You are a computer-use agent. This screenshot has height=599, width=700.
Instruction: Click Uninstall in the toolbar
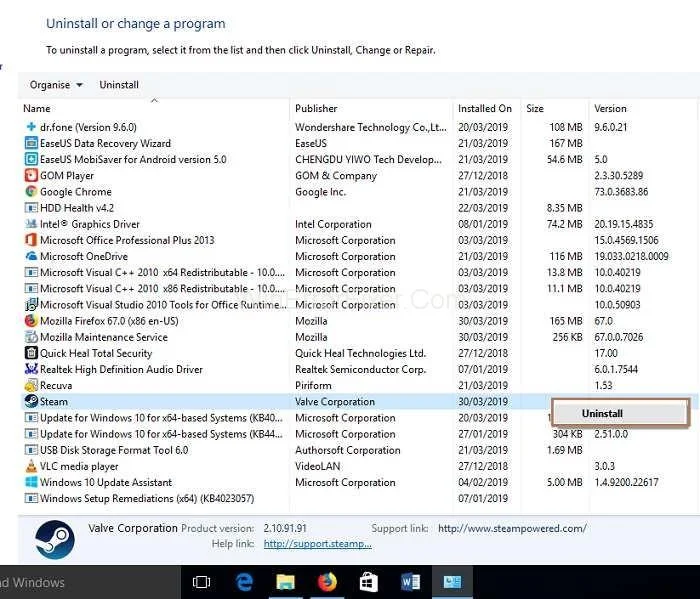119,85
